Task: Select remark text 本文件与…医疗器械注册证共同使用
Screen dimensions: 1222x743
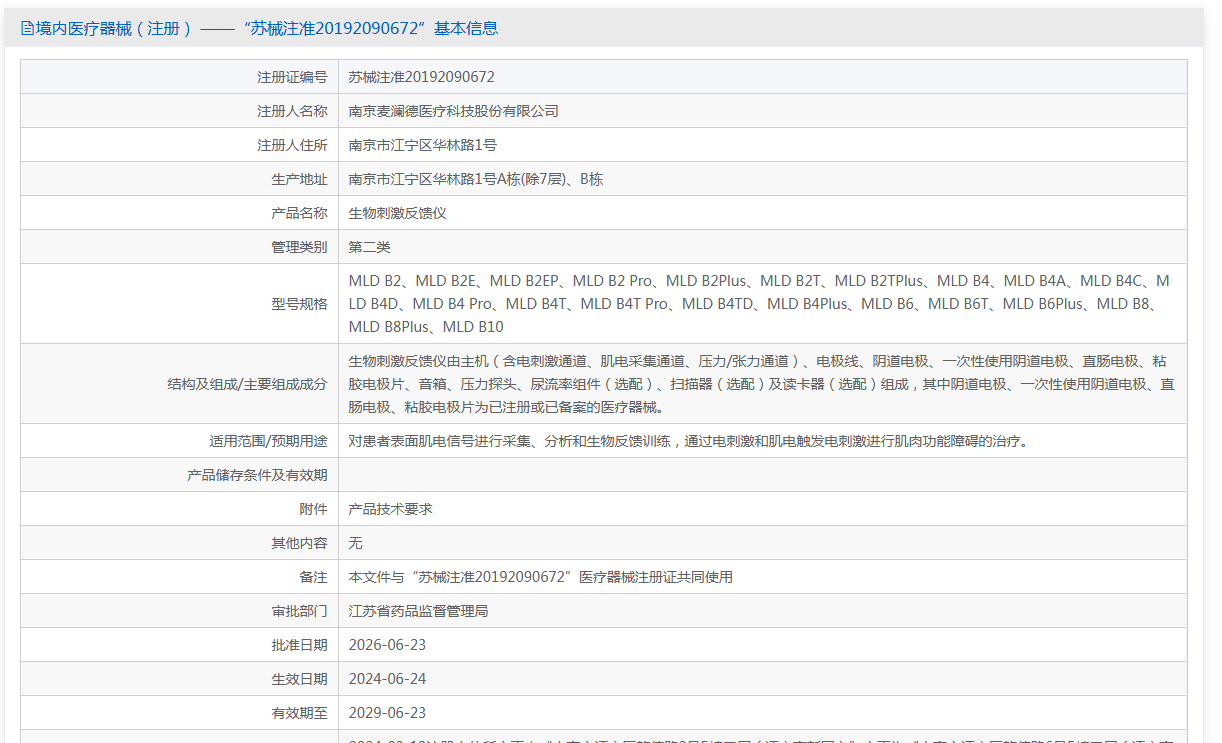Action: pyautogui.click(x=540, y=577)
